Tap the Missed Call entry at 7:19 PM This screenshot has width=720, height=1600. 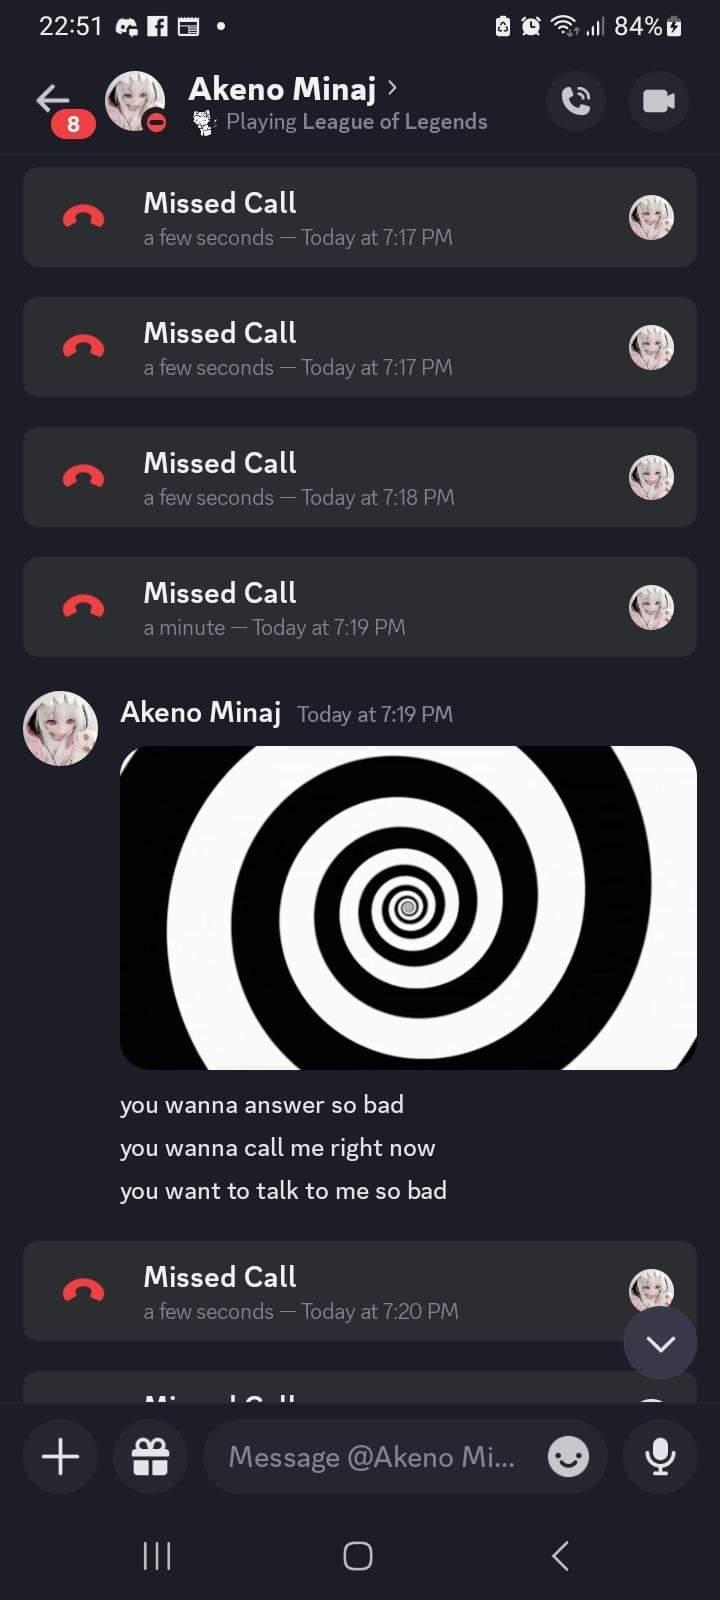[x=360, y=607]
